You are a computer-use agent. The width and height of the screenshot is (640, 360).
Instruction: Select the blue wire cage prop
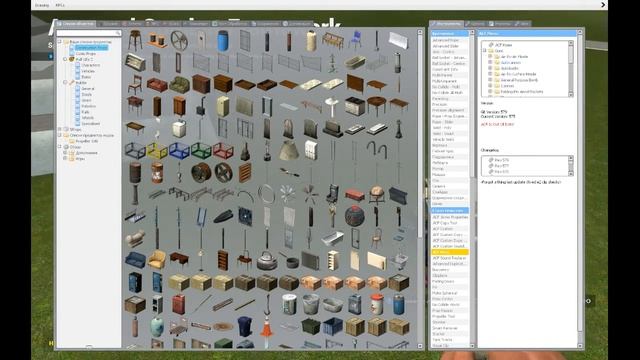coord(179,151)
